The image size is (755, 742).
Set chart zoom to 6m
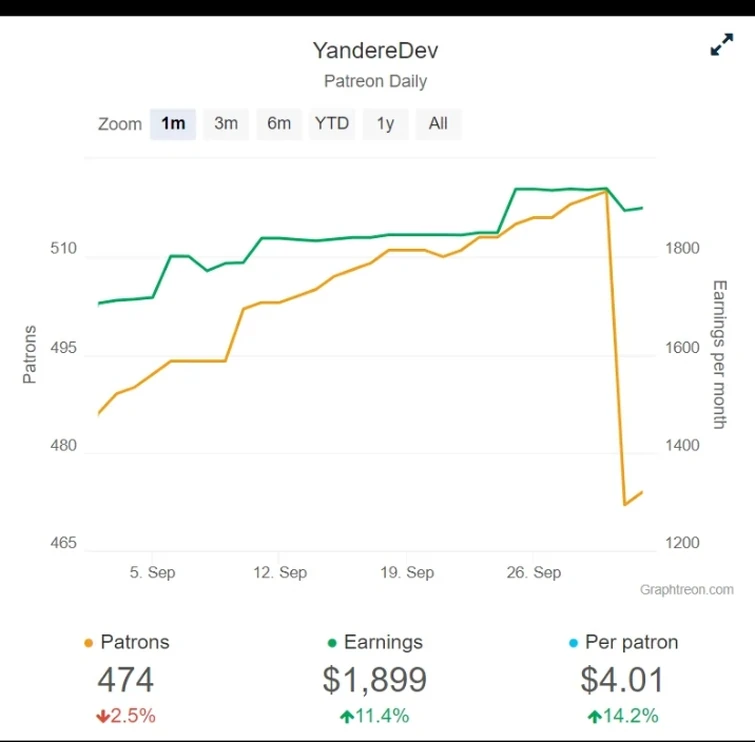tap(279, 124)
